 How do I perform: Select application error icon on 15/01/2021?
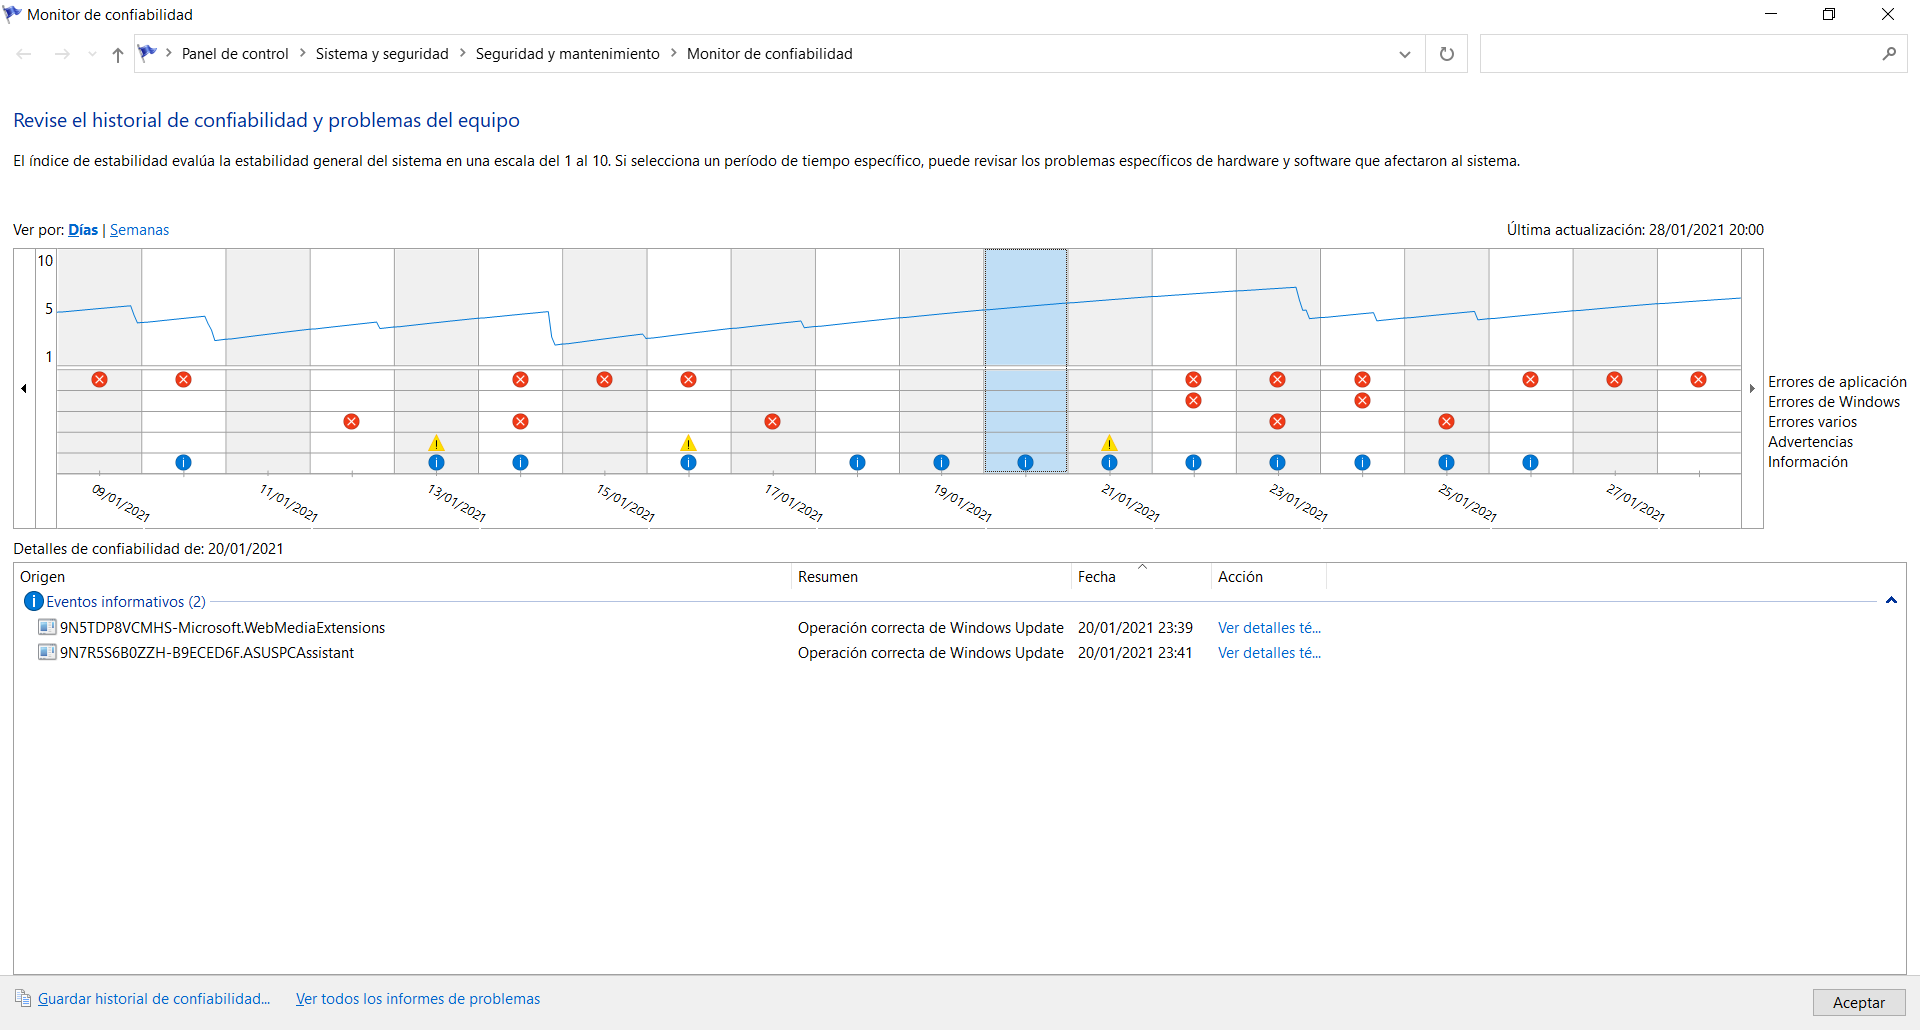point(604,380)
